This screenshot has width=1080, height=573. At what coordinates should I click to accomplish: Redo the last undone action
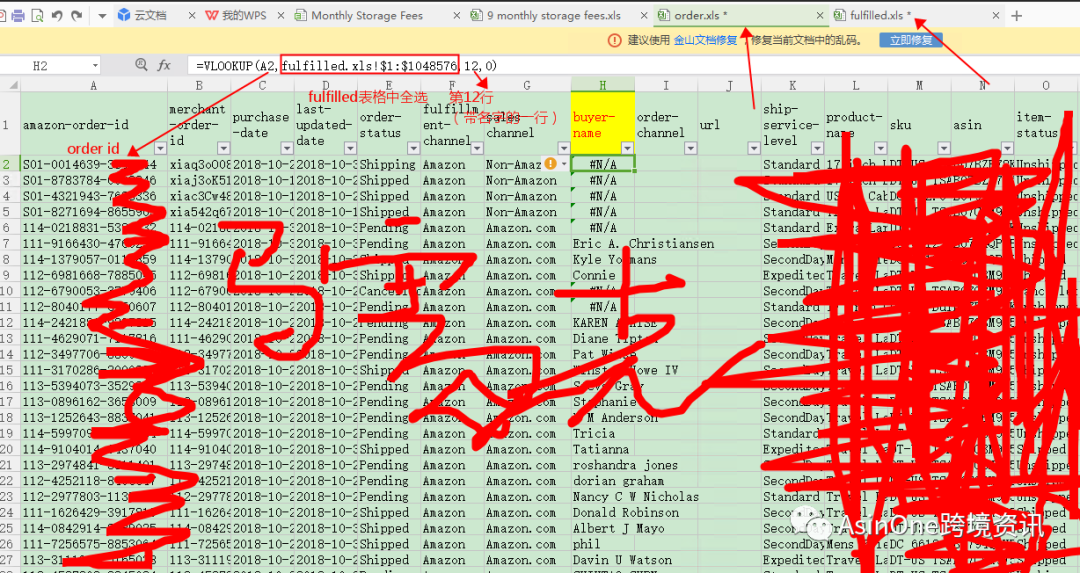(76, 15)
